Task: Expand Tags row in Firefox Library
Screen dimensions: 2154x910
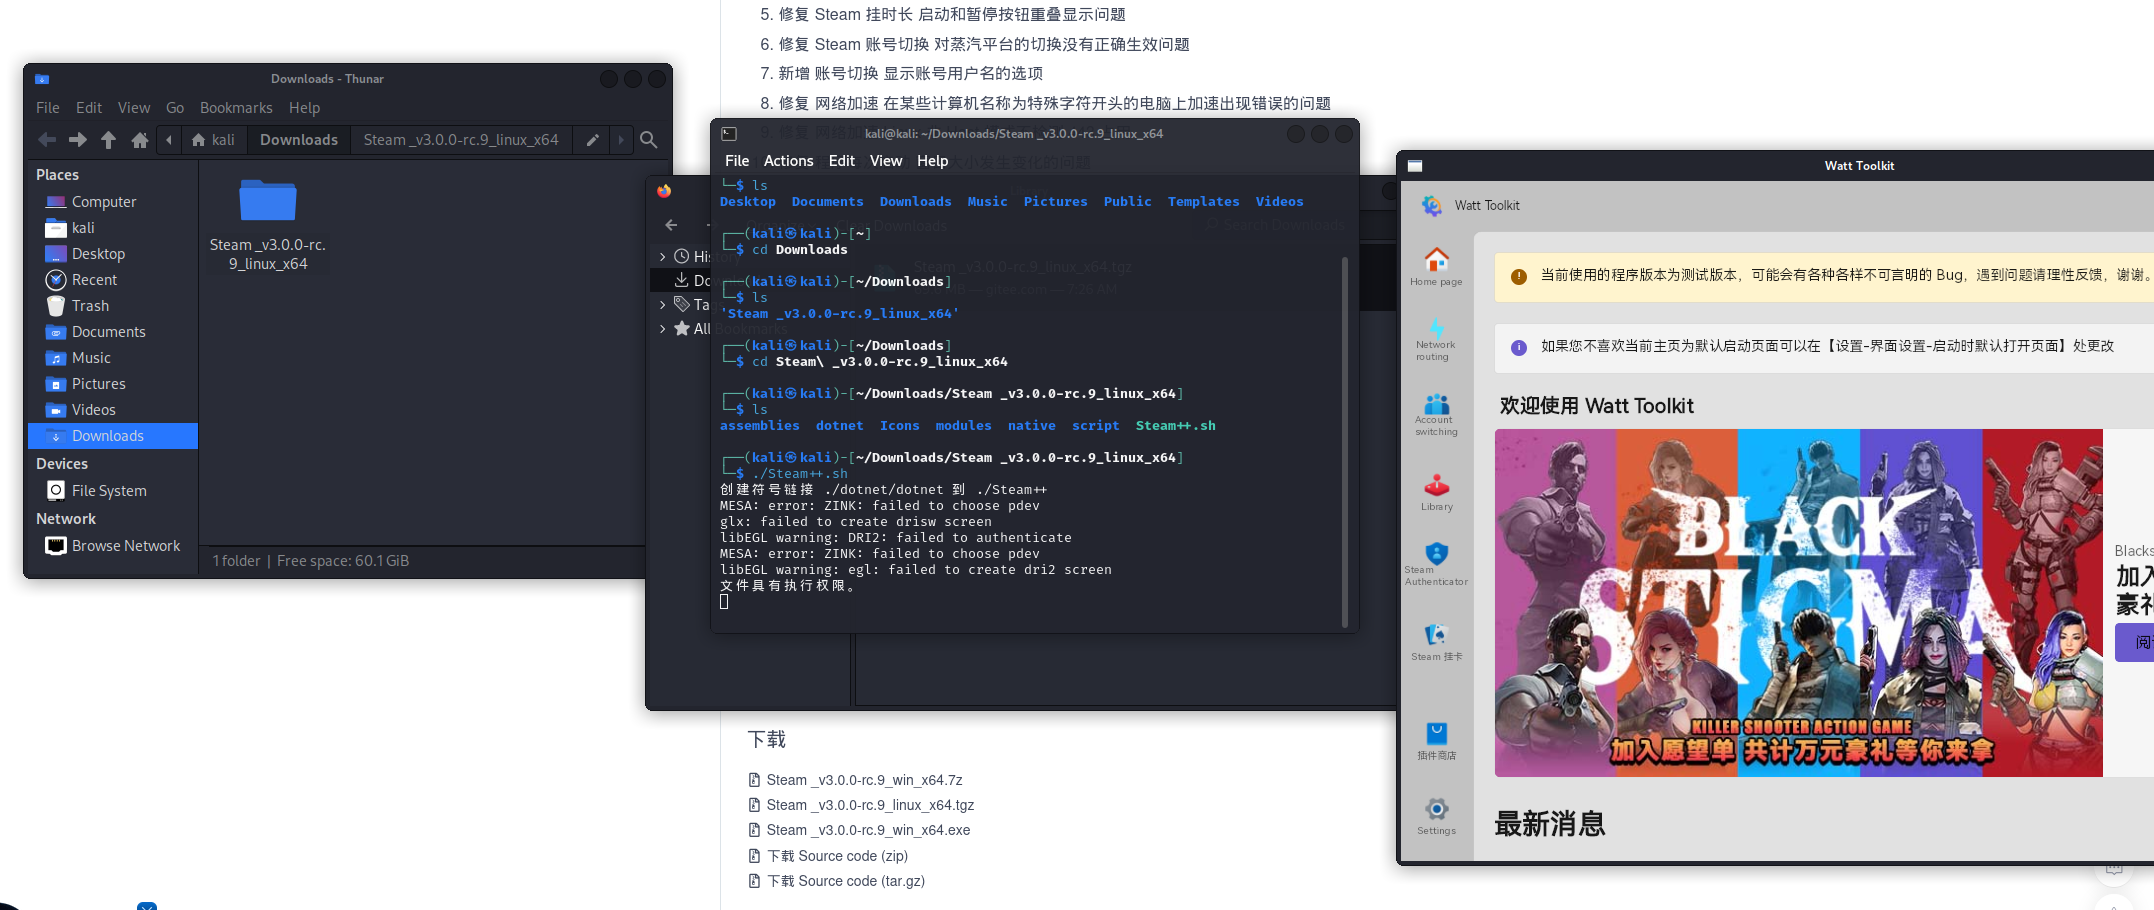Action: point(662,305)
